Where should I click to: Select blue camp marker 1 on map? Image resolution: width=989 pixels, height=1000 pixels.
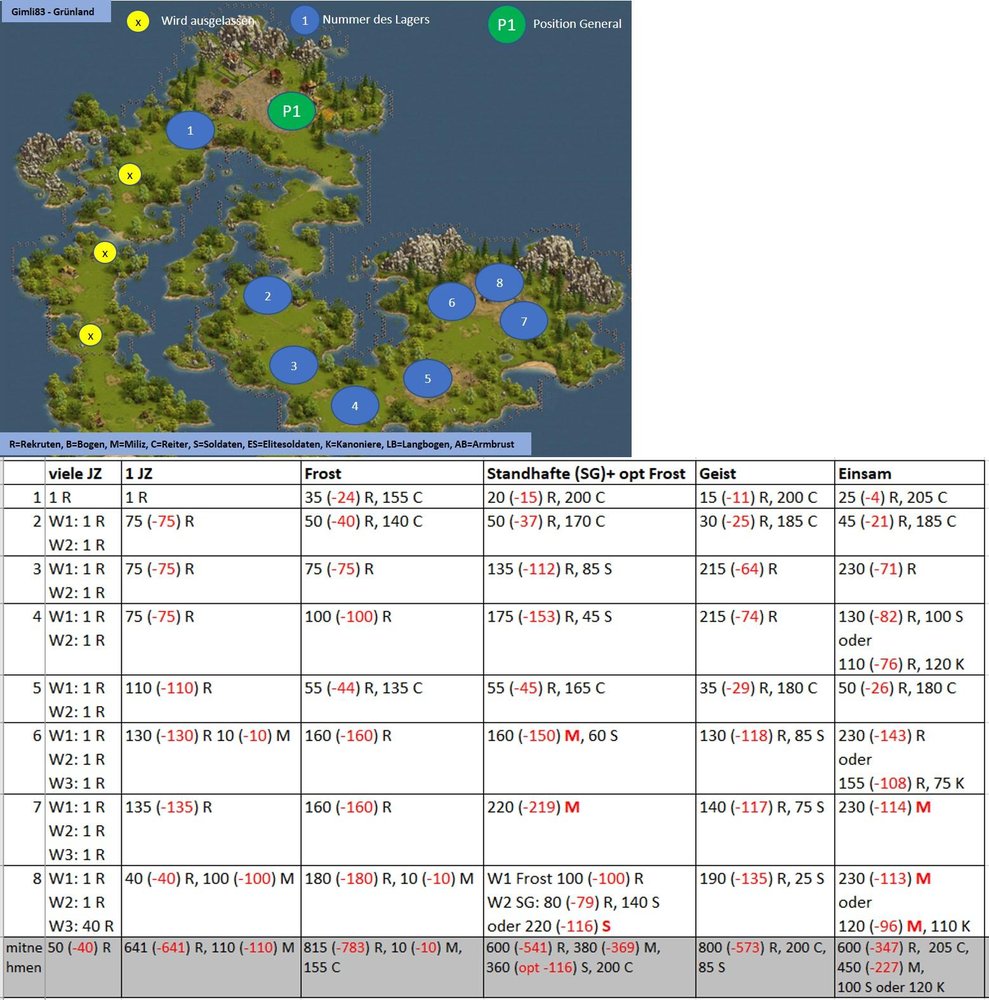pos(190,130)
